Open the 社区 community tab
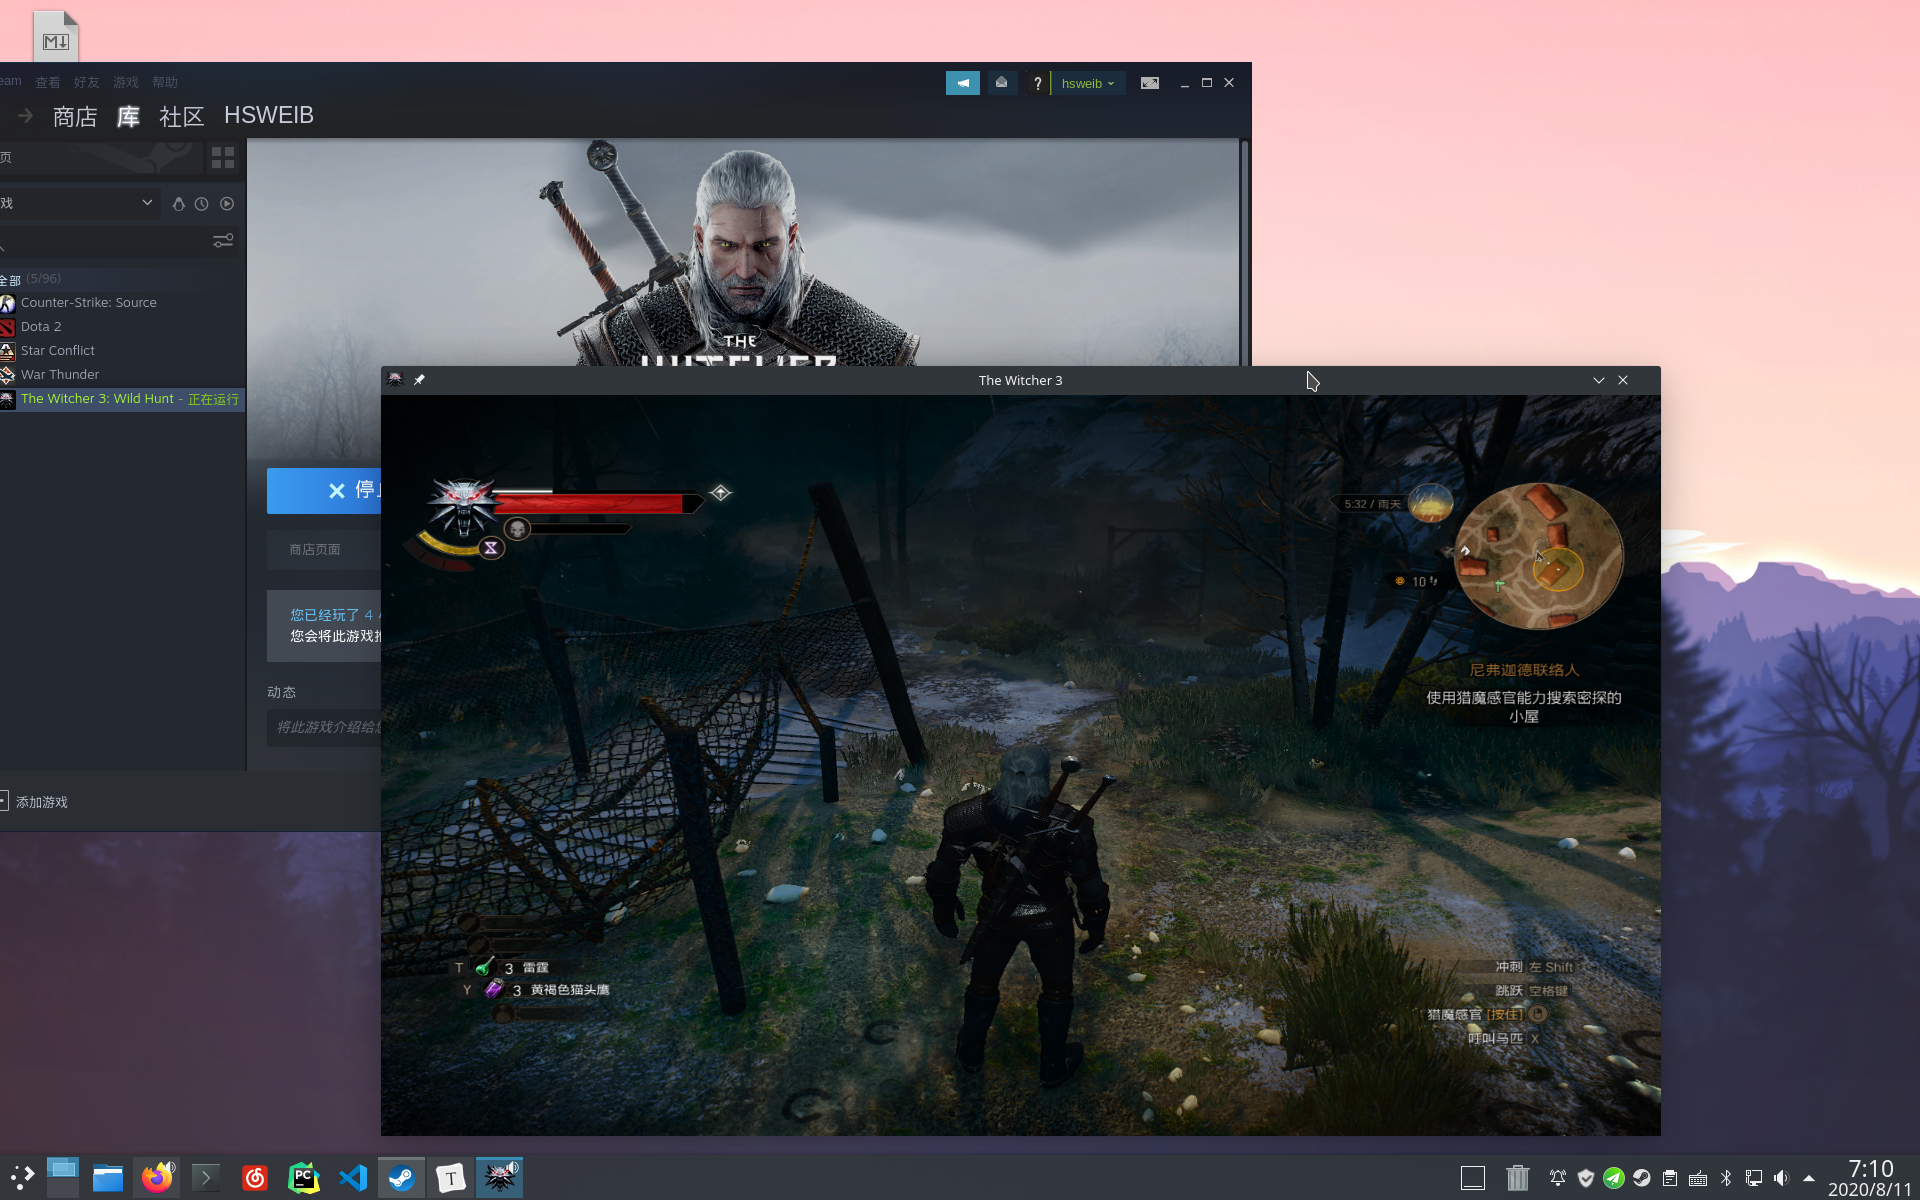1920x1200 pixels. [x=181, y=116]
